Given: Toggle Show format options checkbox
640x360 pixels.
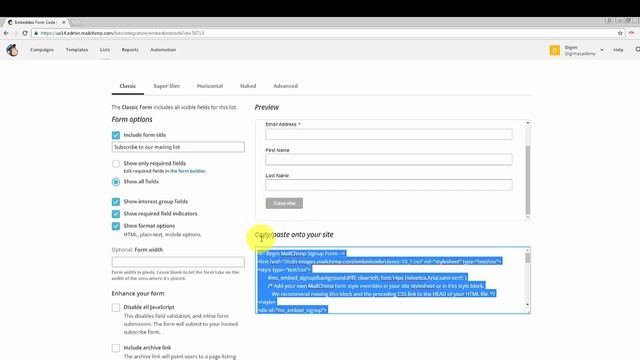Looking at the screenshot, I should coord(116,226).
